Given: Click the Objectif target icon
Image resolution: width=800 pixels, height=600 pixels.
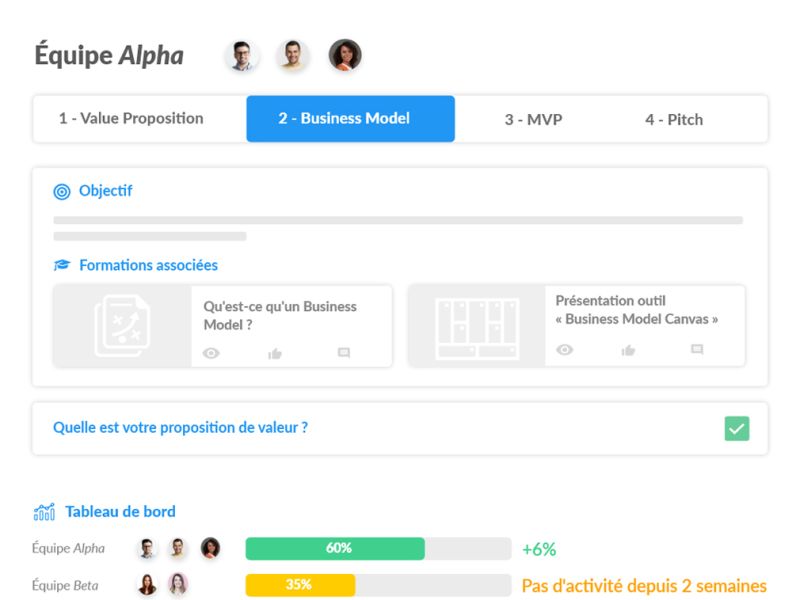Looking at the screenshot, I should tap(62, 191).
